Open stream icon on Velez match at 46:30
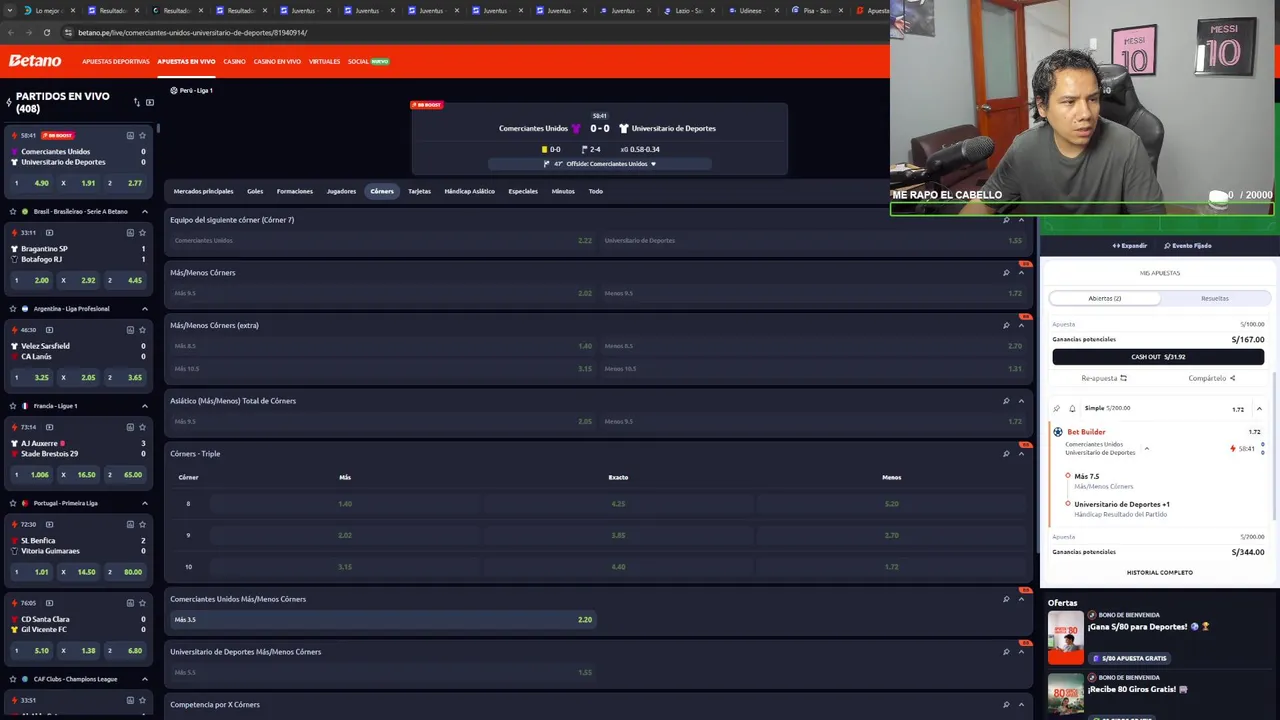This screenshot has height=720, width=1280. pos(48,329)
